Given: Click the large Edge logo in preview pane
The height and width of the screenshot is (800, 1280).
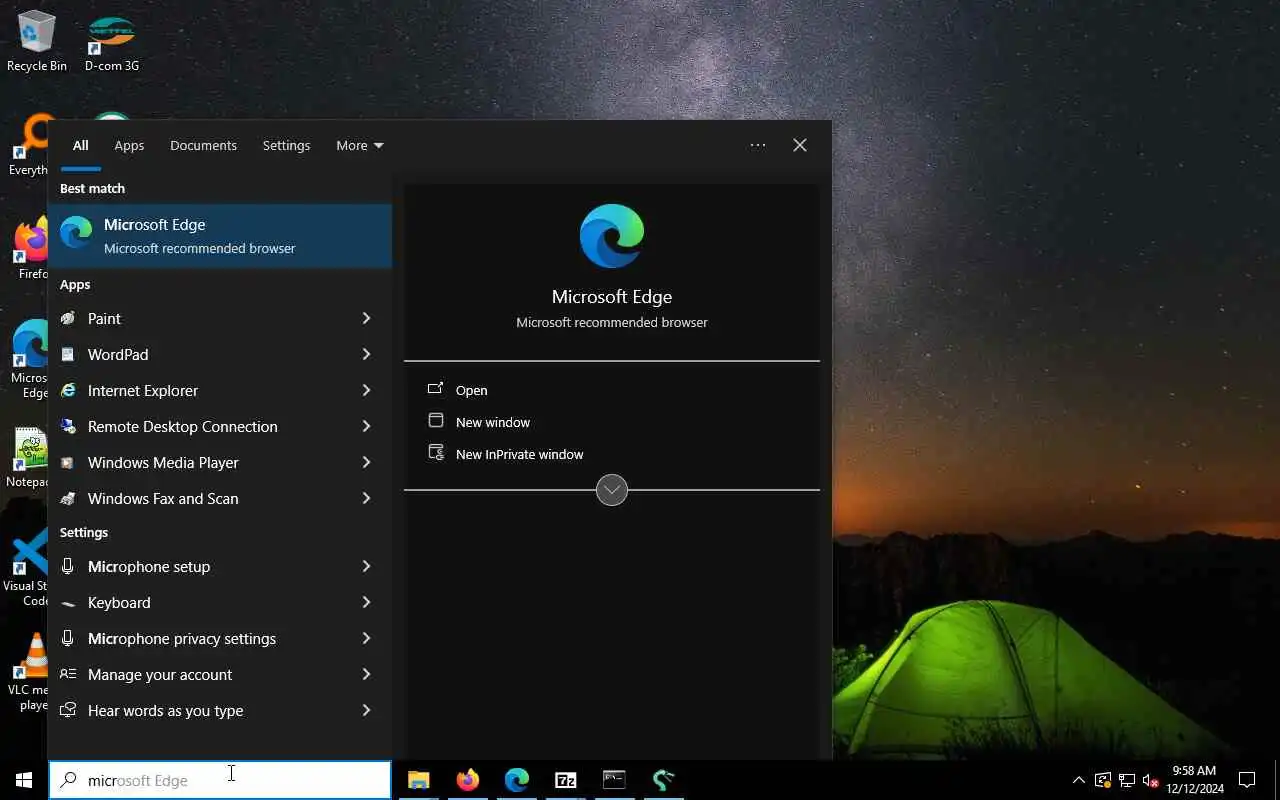Looking at the screenshot, I should (612, 236).
